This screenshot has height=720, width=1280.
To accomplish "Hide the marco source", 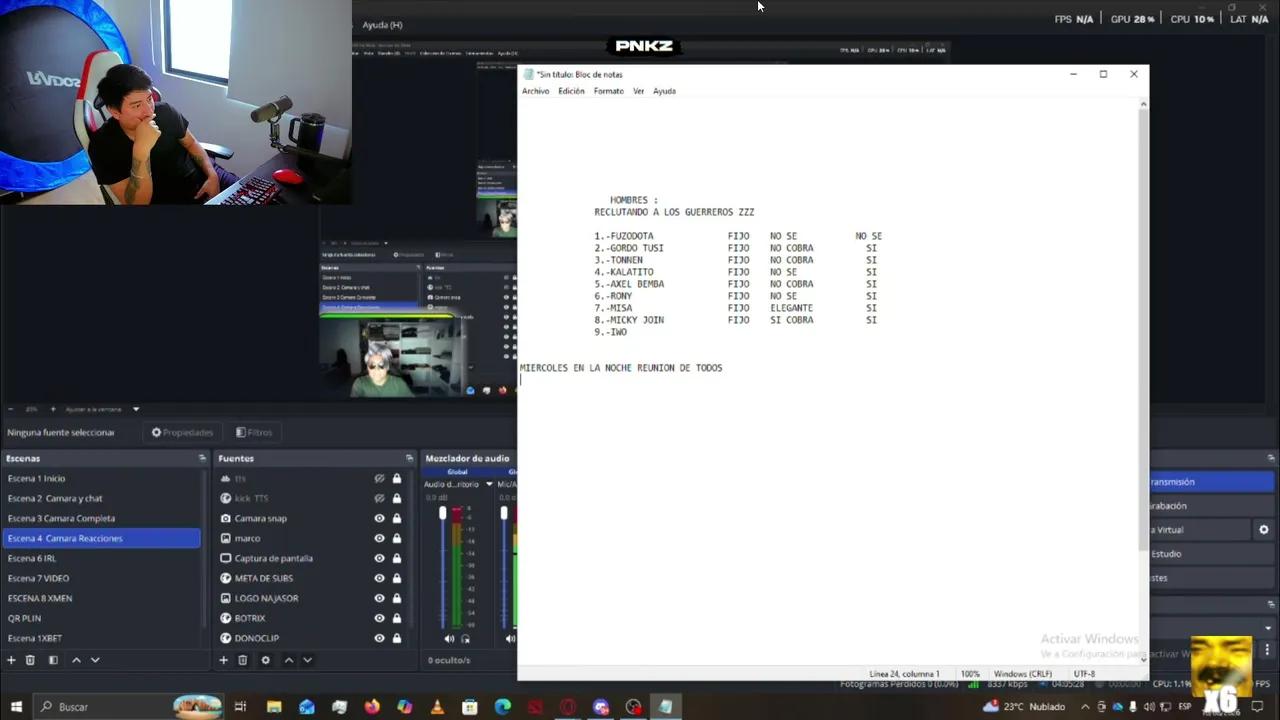I will point(379,538).
